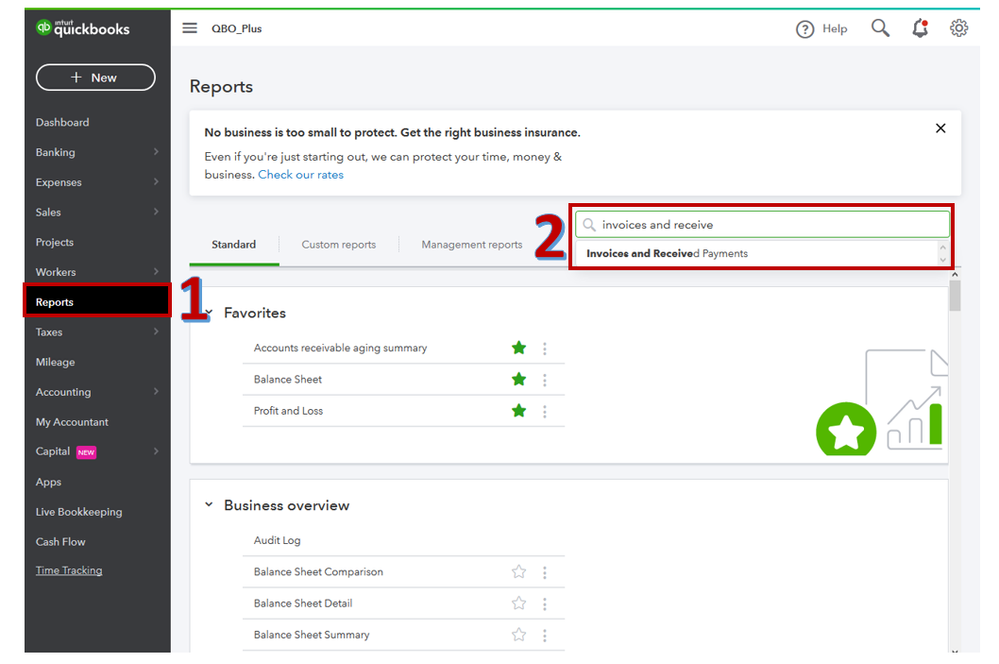Open the global search magnifier icon

coord(880,28)
